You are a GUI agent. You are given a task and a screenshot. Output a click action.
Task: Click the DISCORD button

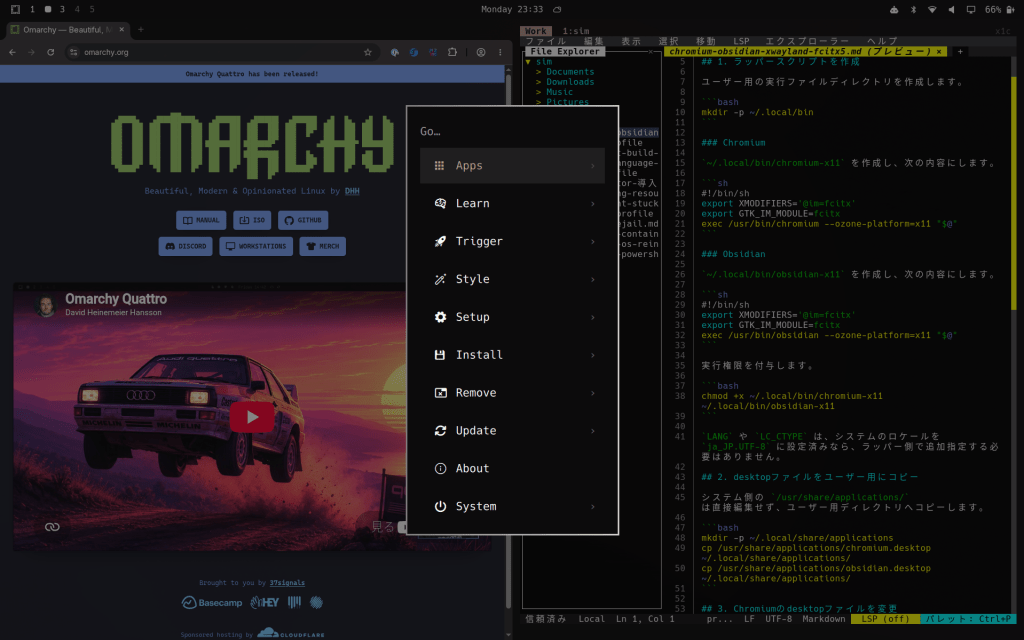click(185, 246)
